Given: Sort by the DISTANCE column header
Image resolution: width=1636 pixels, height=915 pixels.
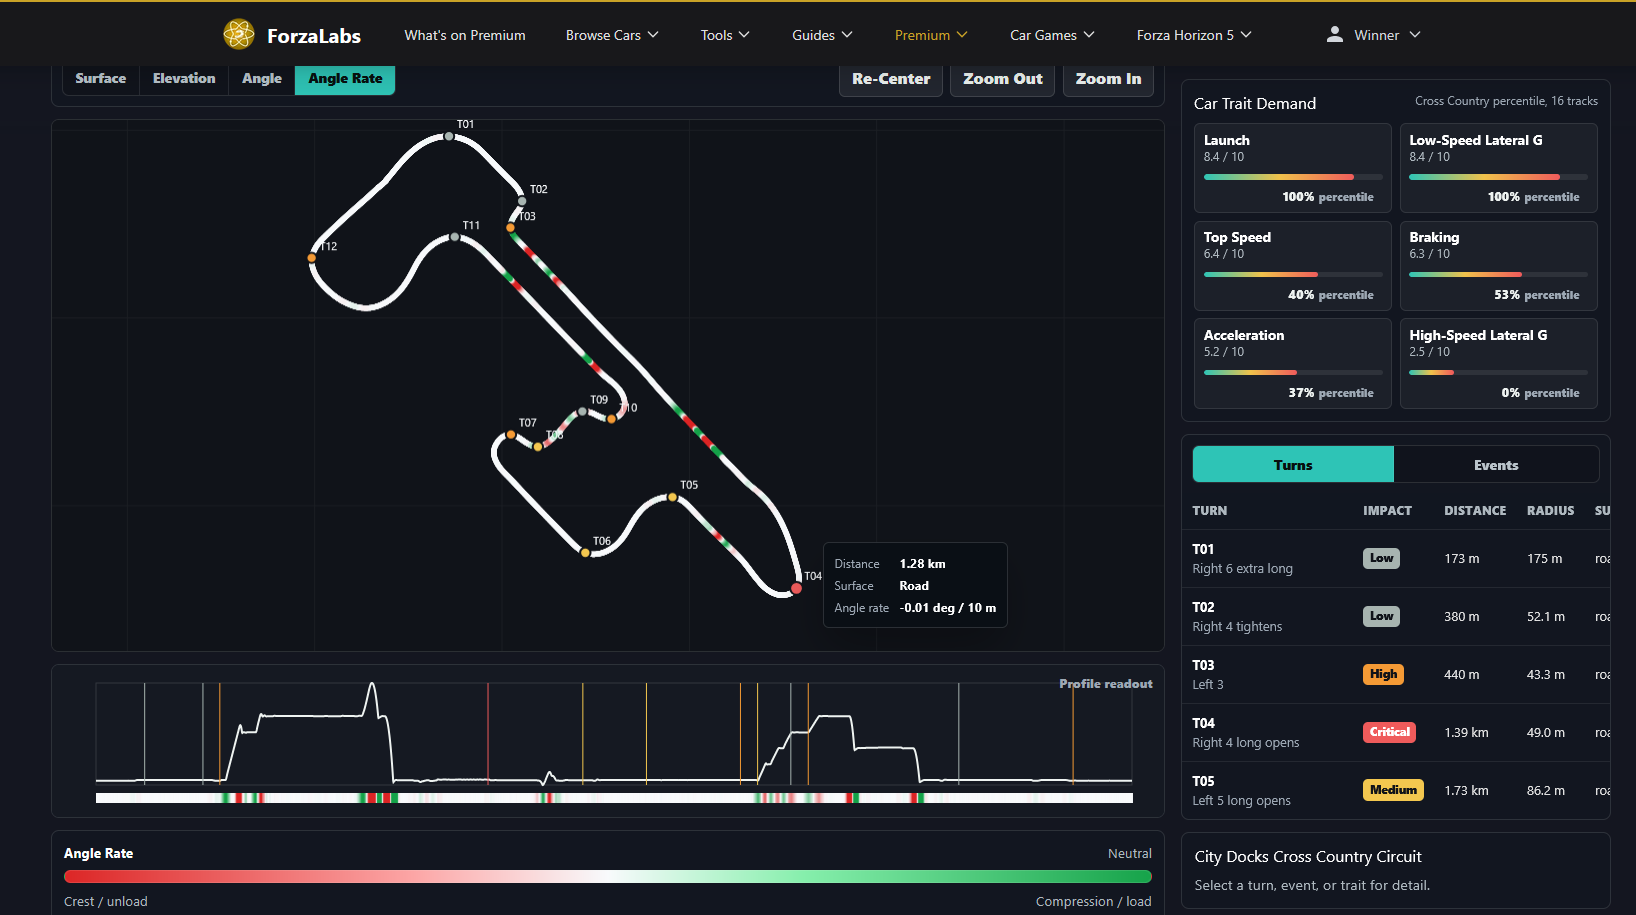Looking at the screenshot, I should [1475, 511].
